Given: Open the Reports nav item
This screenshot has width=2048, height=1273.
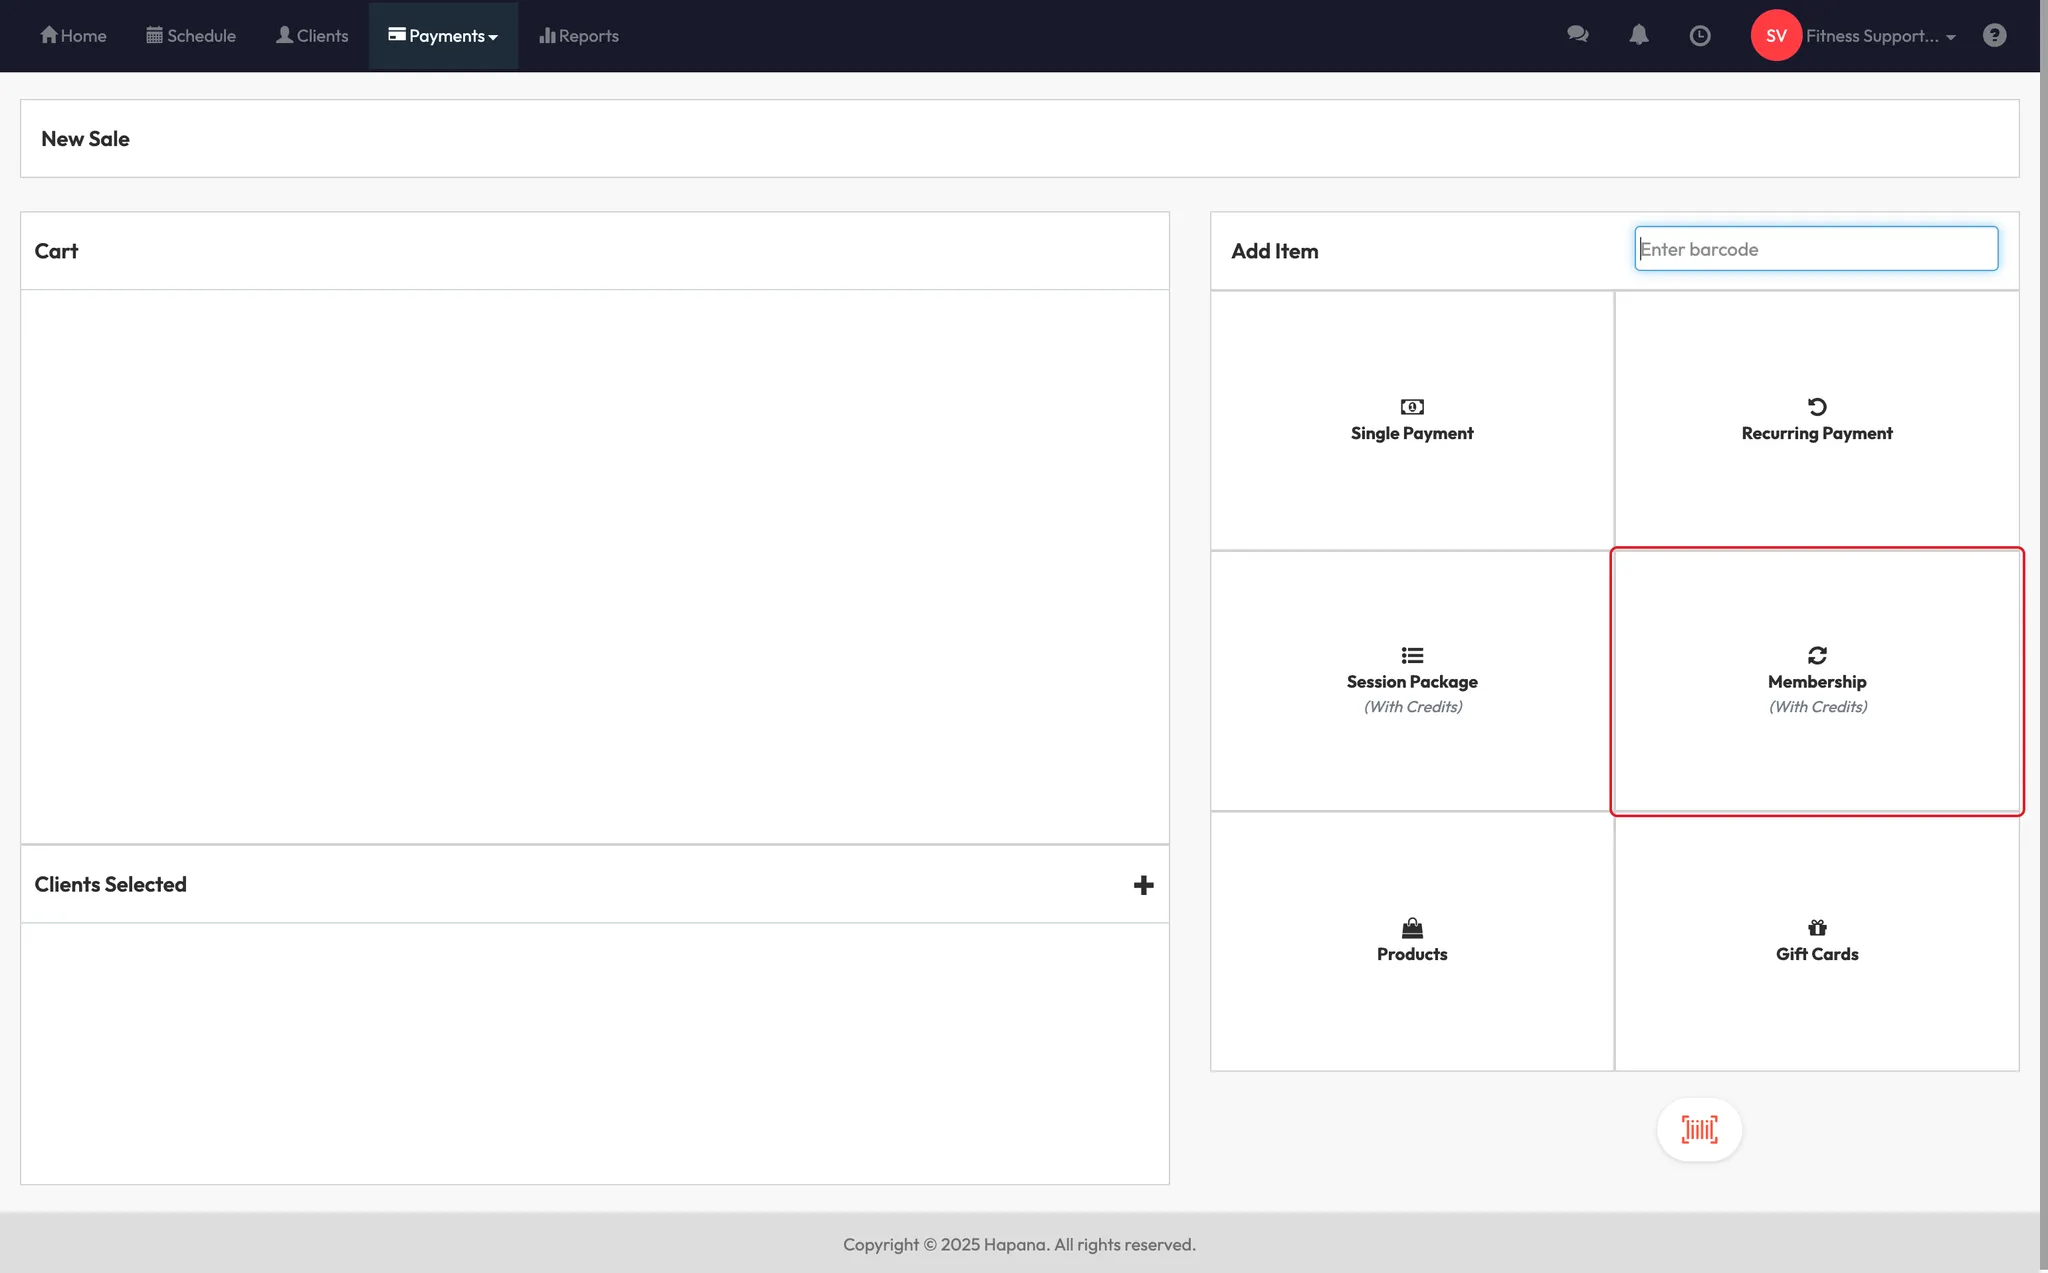Looking at the screenshot, I should [579, 36].
